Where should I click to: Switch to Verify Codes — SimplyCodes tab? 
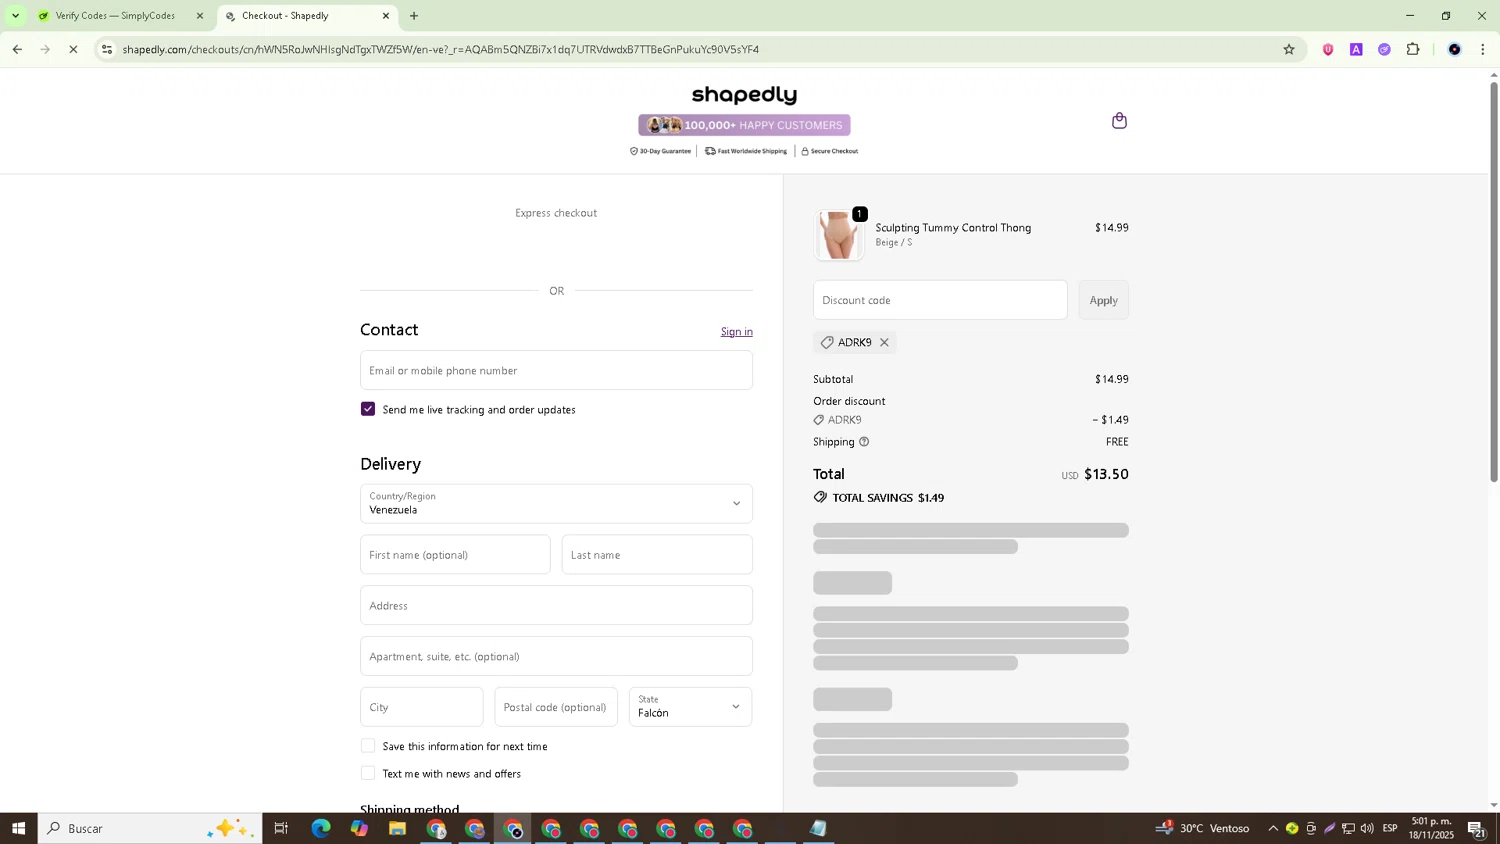115,16
